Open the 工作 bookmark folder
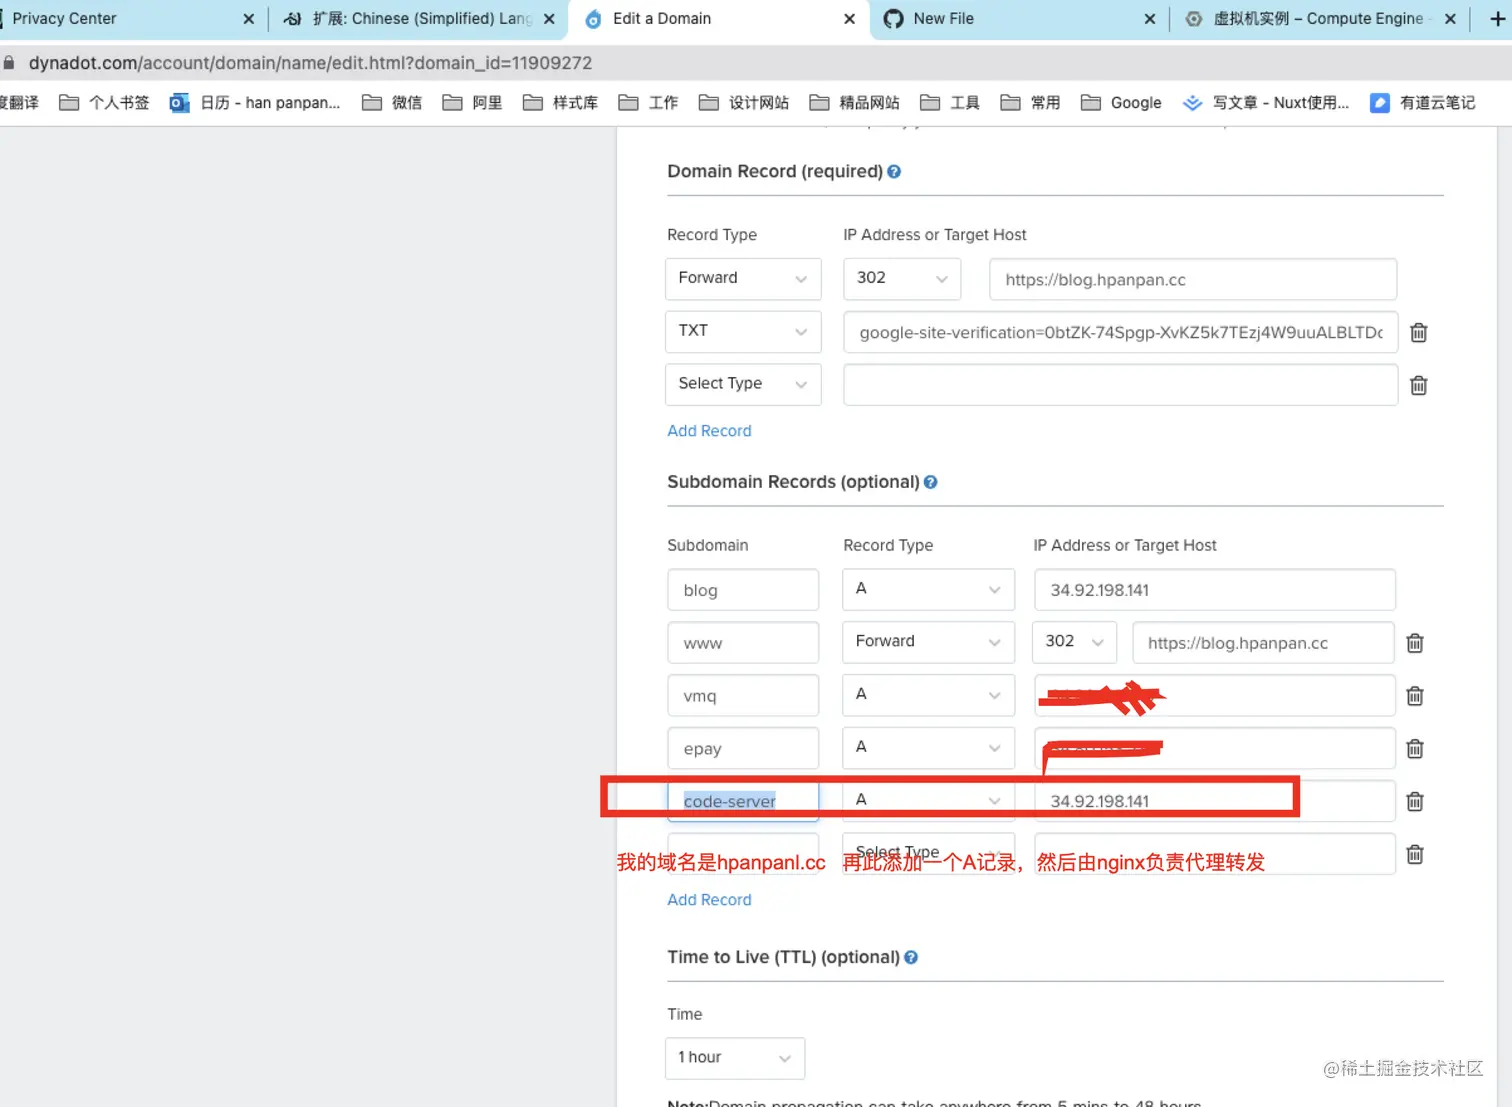 point(649,103)
